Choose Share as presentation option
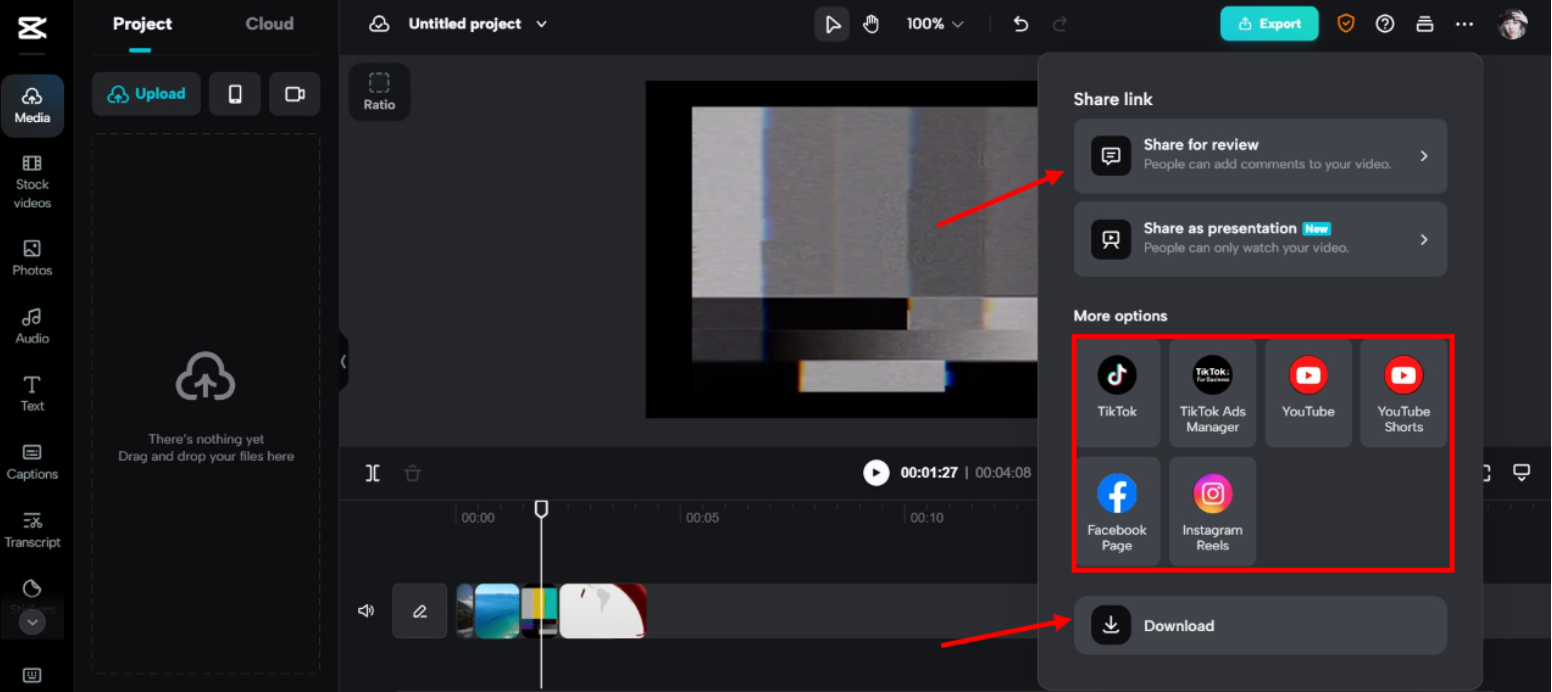The width and height of the screenshot is (1552, 692). coord(1260,239)
